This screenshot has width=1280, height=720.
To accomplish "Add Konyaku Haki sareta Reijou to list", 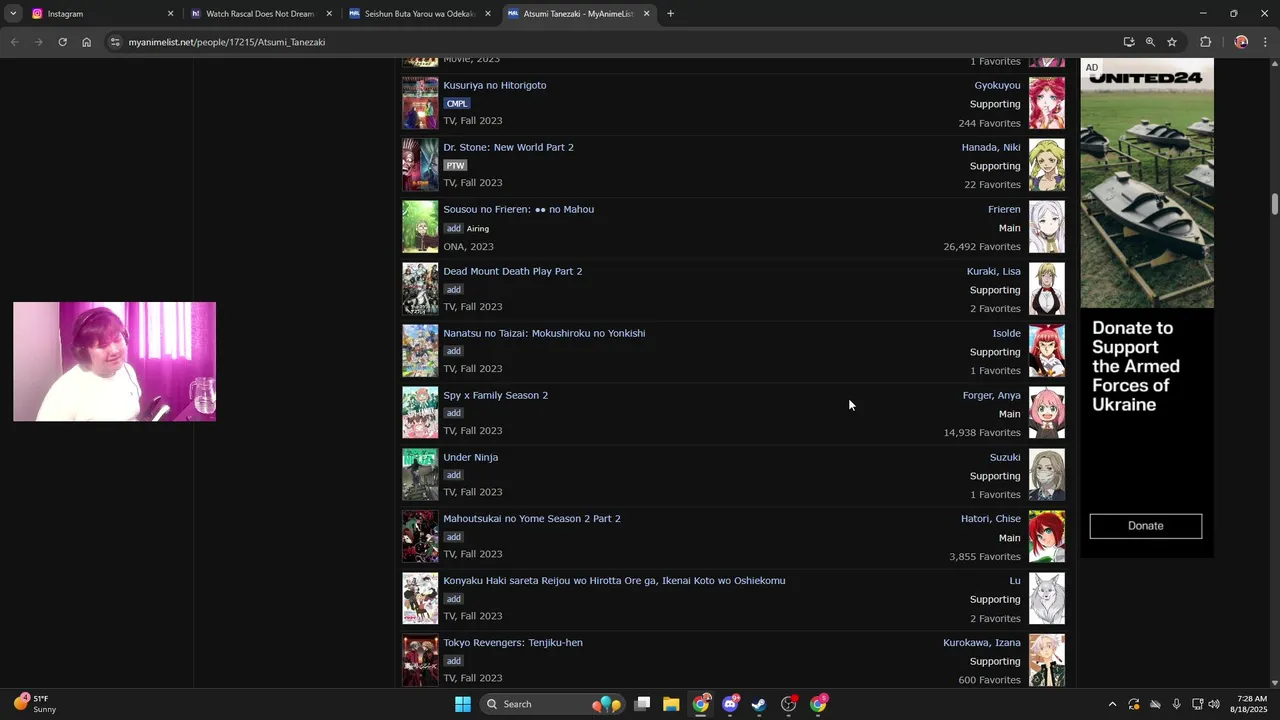I will 453,599.
